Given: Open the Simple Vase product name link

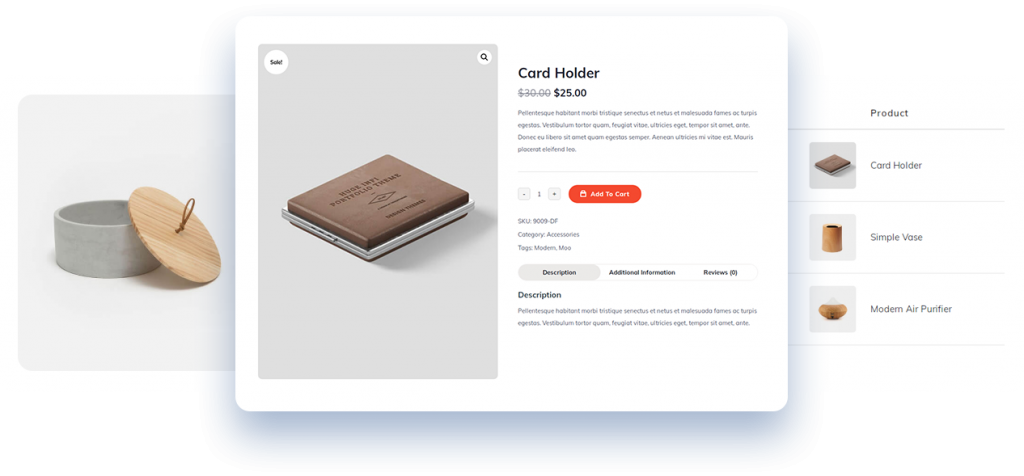Looking at the screenshot, I should click(x=897, y=238).
